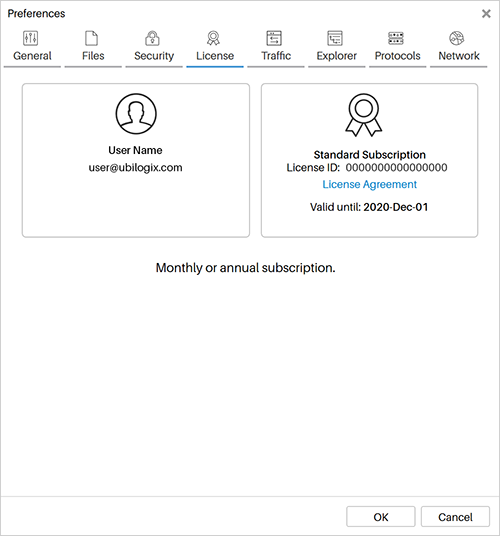Click the General sliders icon
Screen dimensions: 500x536
pos(30,38)
